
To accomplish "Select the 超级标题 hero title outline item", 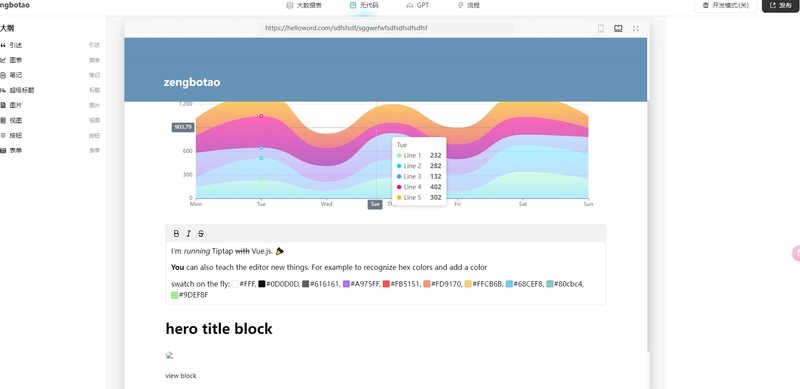I will [50, 90].
